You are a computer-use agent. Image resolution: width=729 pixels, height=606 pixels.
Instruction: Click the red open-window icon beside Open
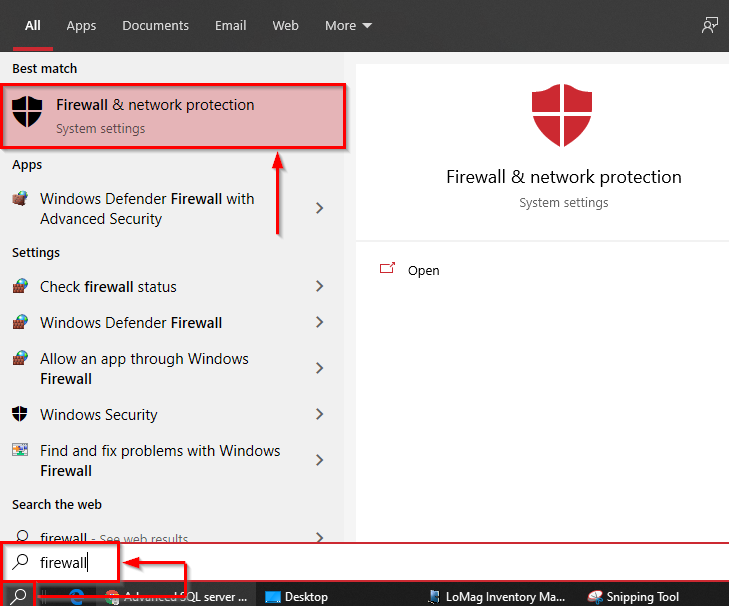(x=387, y=268)
